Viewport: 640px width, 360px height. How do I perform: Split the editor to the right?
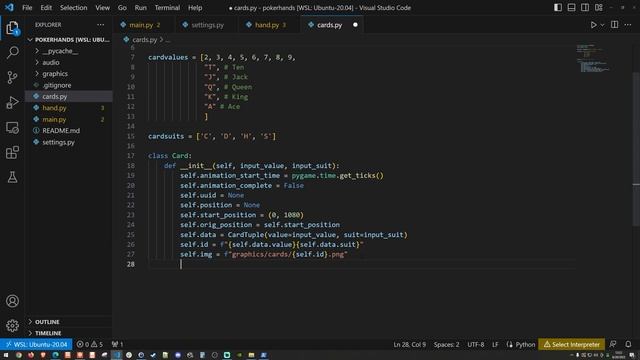point(614,25)
